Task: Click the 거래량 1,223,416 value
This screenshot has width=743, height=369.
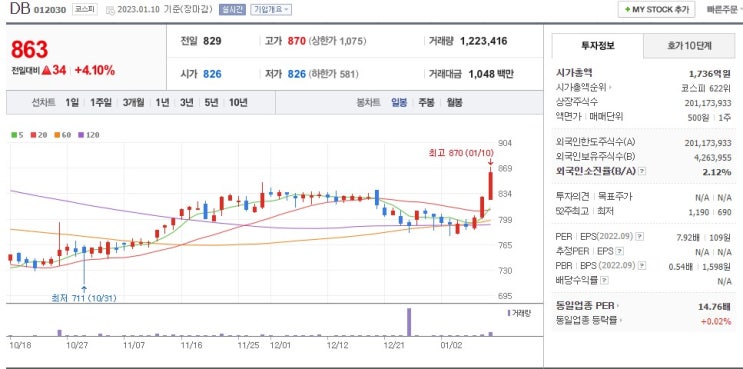Action: pyautogui.click(x=483, y=41)
